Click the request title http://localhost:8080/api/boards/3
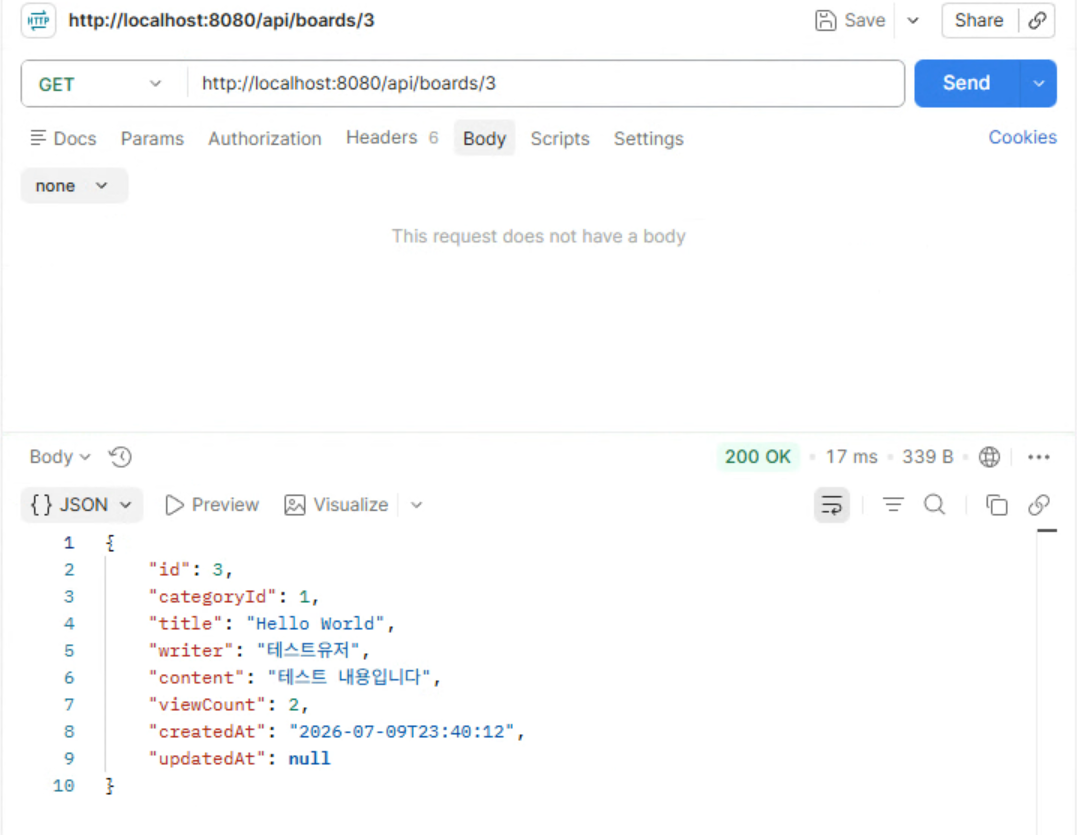The width and height of the screenshot is (1077, 835). [221, 21]
